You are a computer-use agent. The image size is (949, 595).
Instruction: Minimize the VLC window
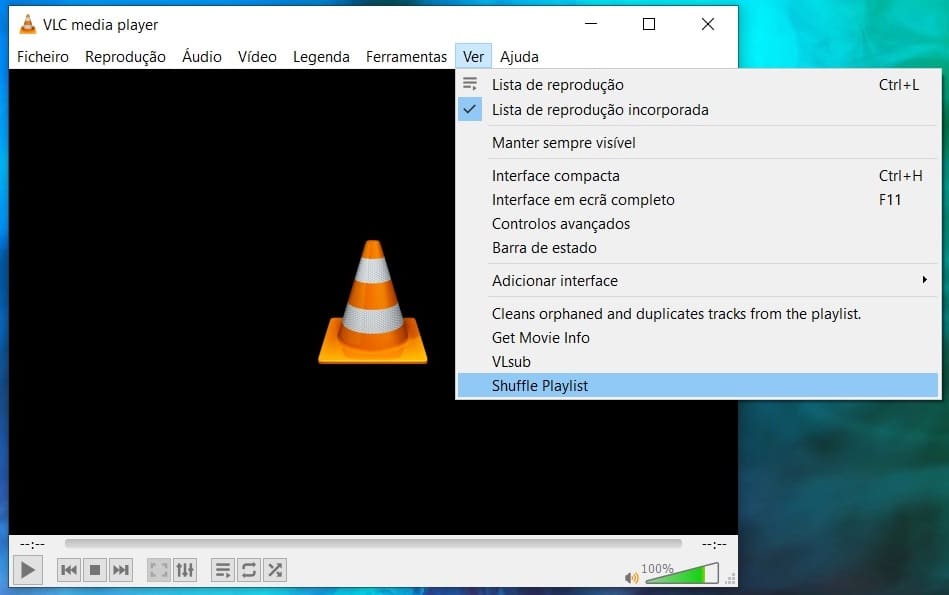(x=591, y=24)
